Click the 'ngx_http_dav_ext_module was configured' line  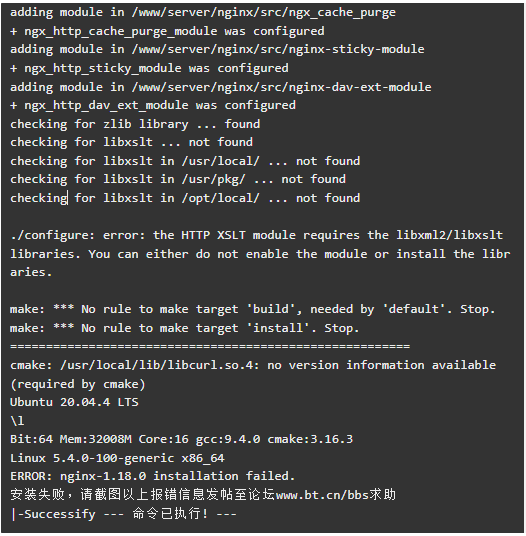pos(153,105)
